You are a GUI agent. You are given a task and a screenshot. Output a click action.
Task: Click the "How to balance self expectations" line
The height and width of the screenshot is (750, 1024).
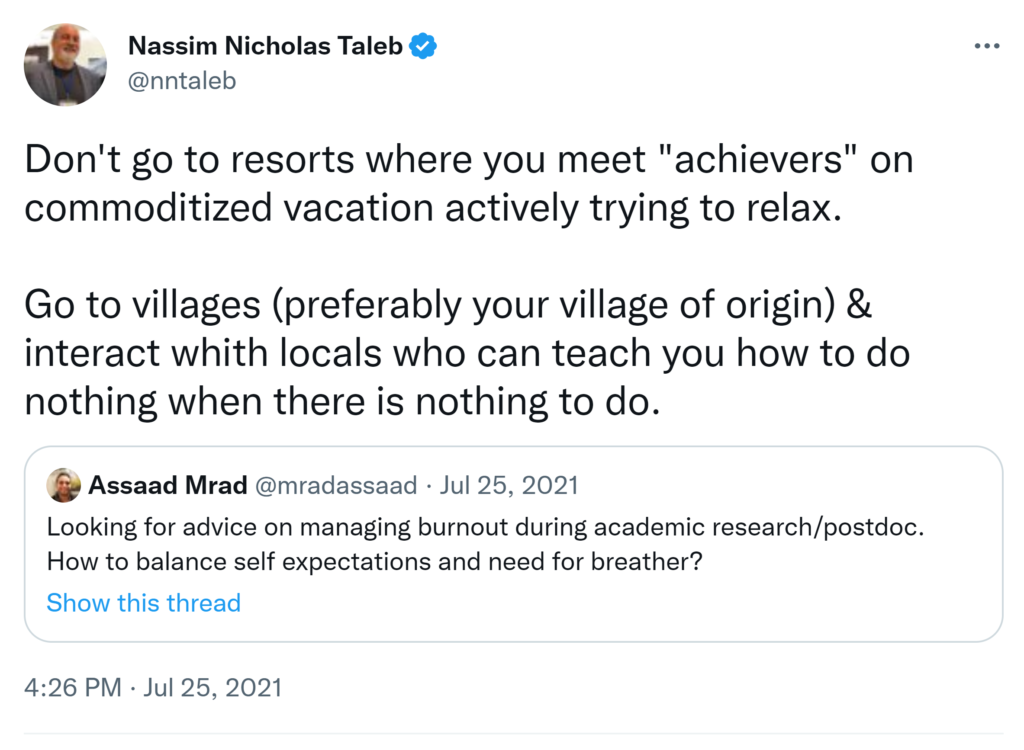(374, 562)
